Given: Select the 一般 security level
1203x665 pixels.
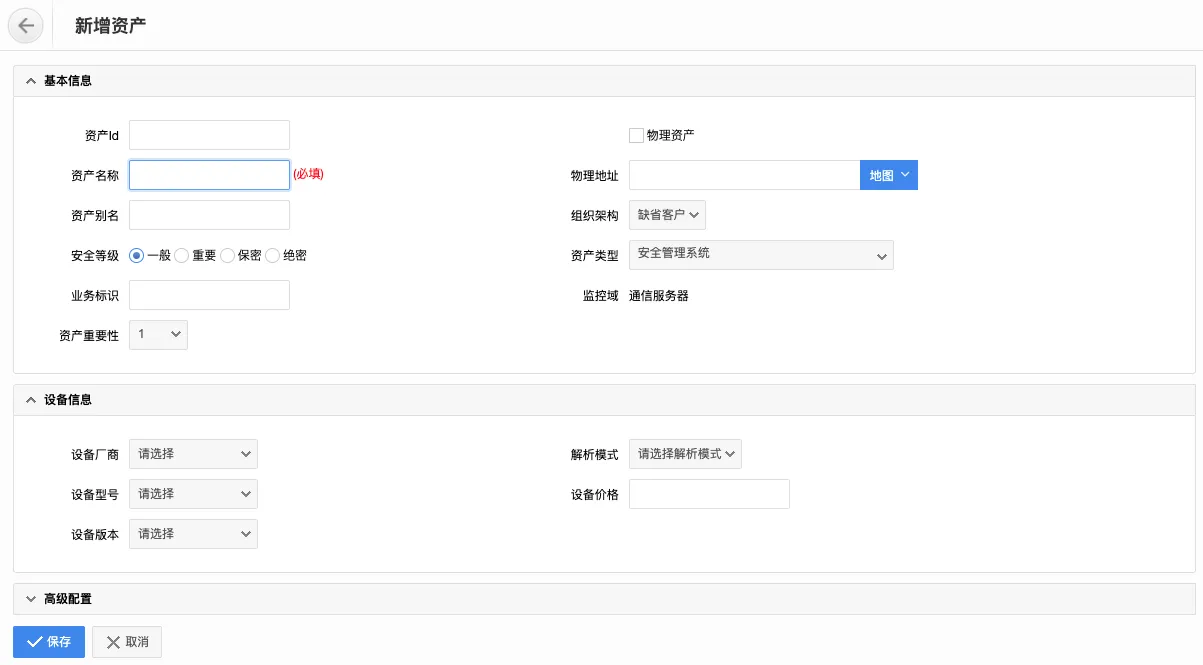Looking at the screenshot, I should point(137,256).
